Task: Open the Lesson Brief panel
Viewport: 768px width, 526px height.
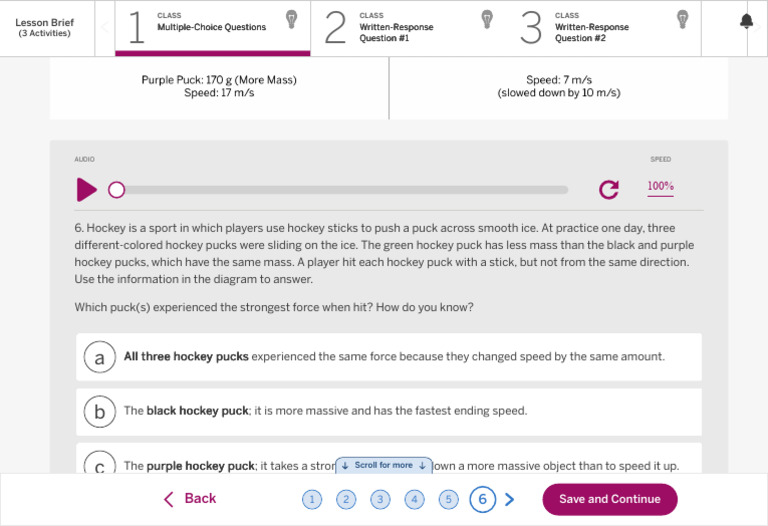Action: pyautogui.click(x=45, y=27)
